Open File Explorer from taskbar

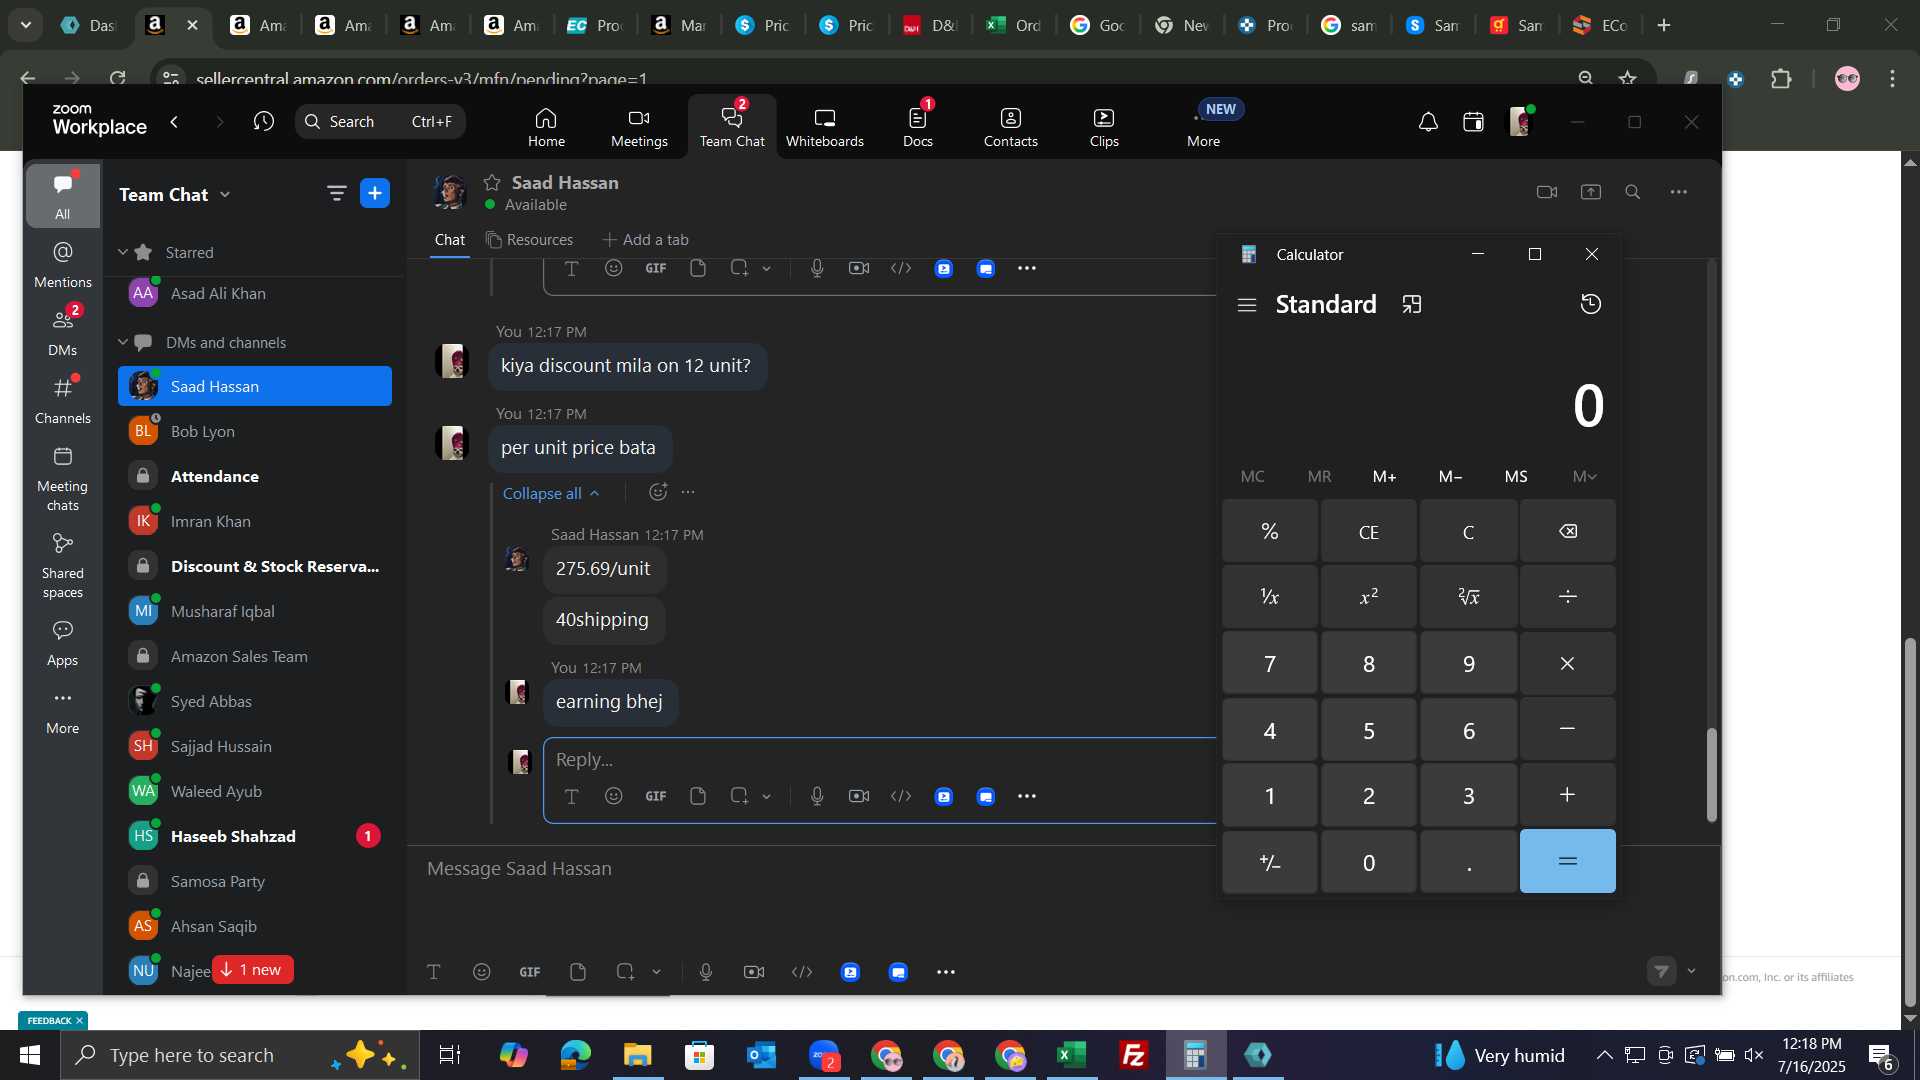pos(637,1055)
